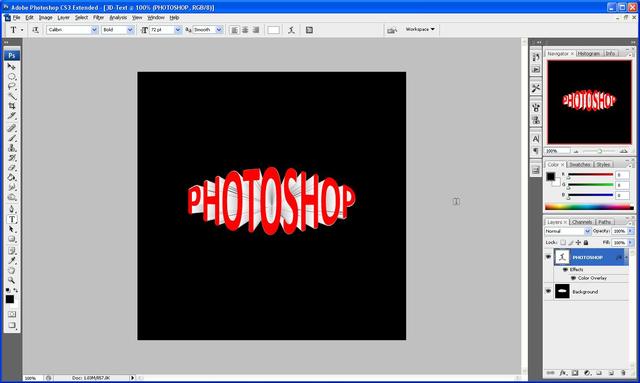Switch to the Channels tab

point(582,222)
